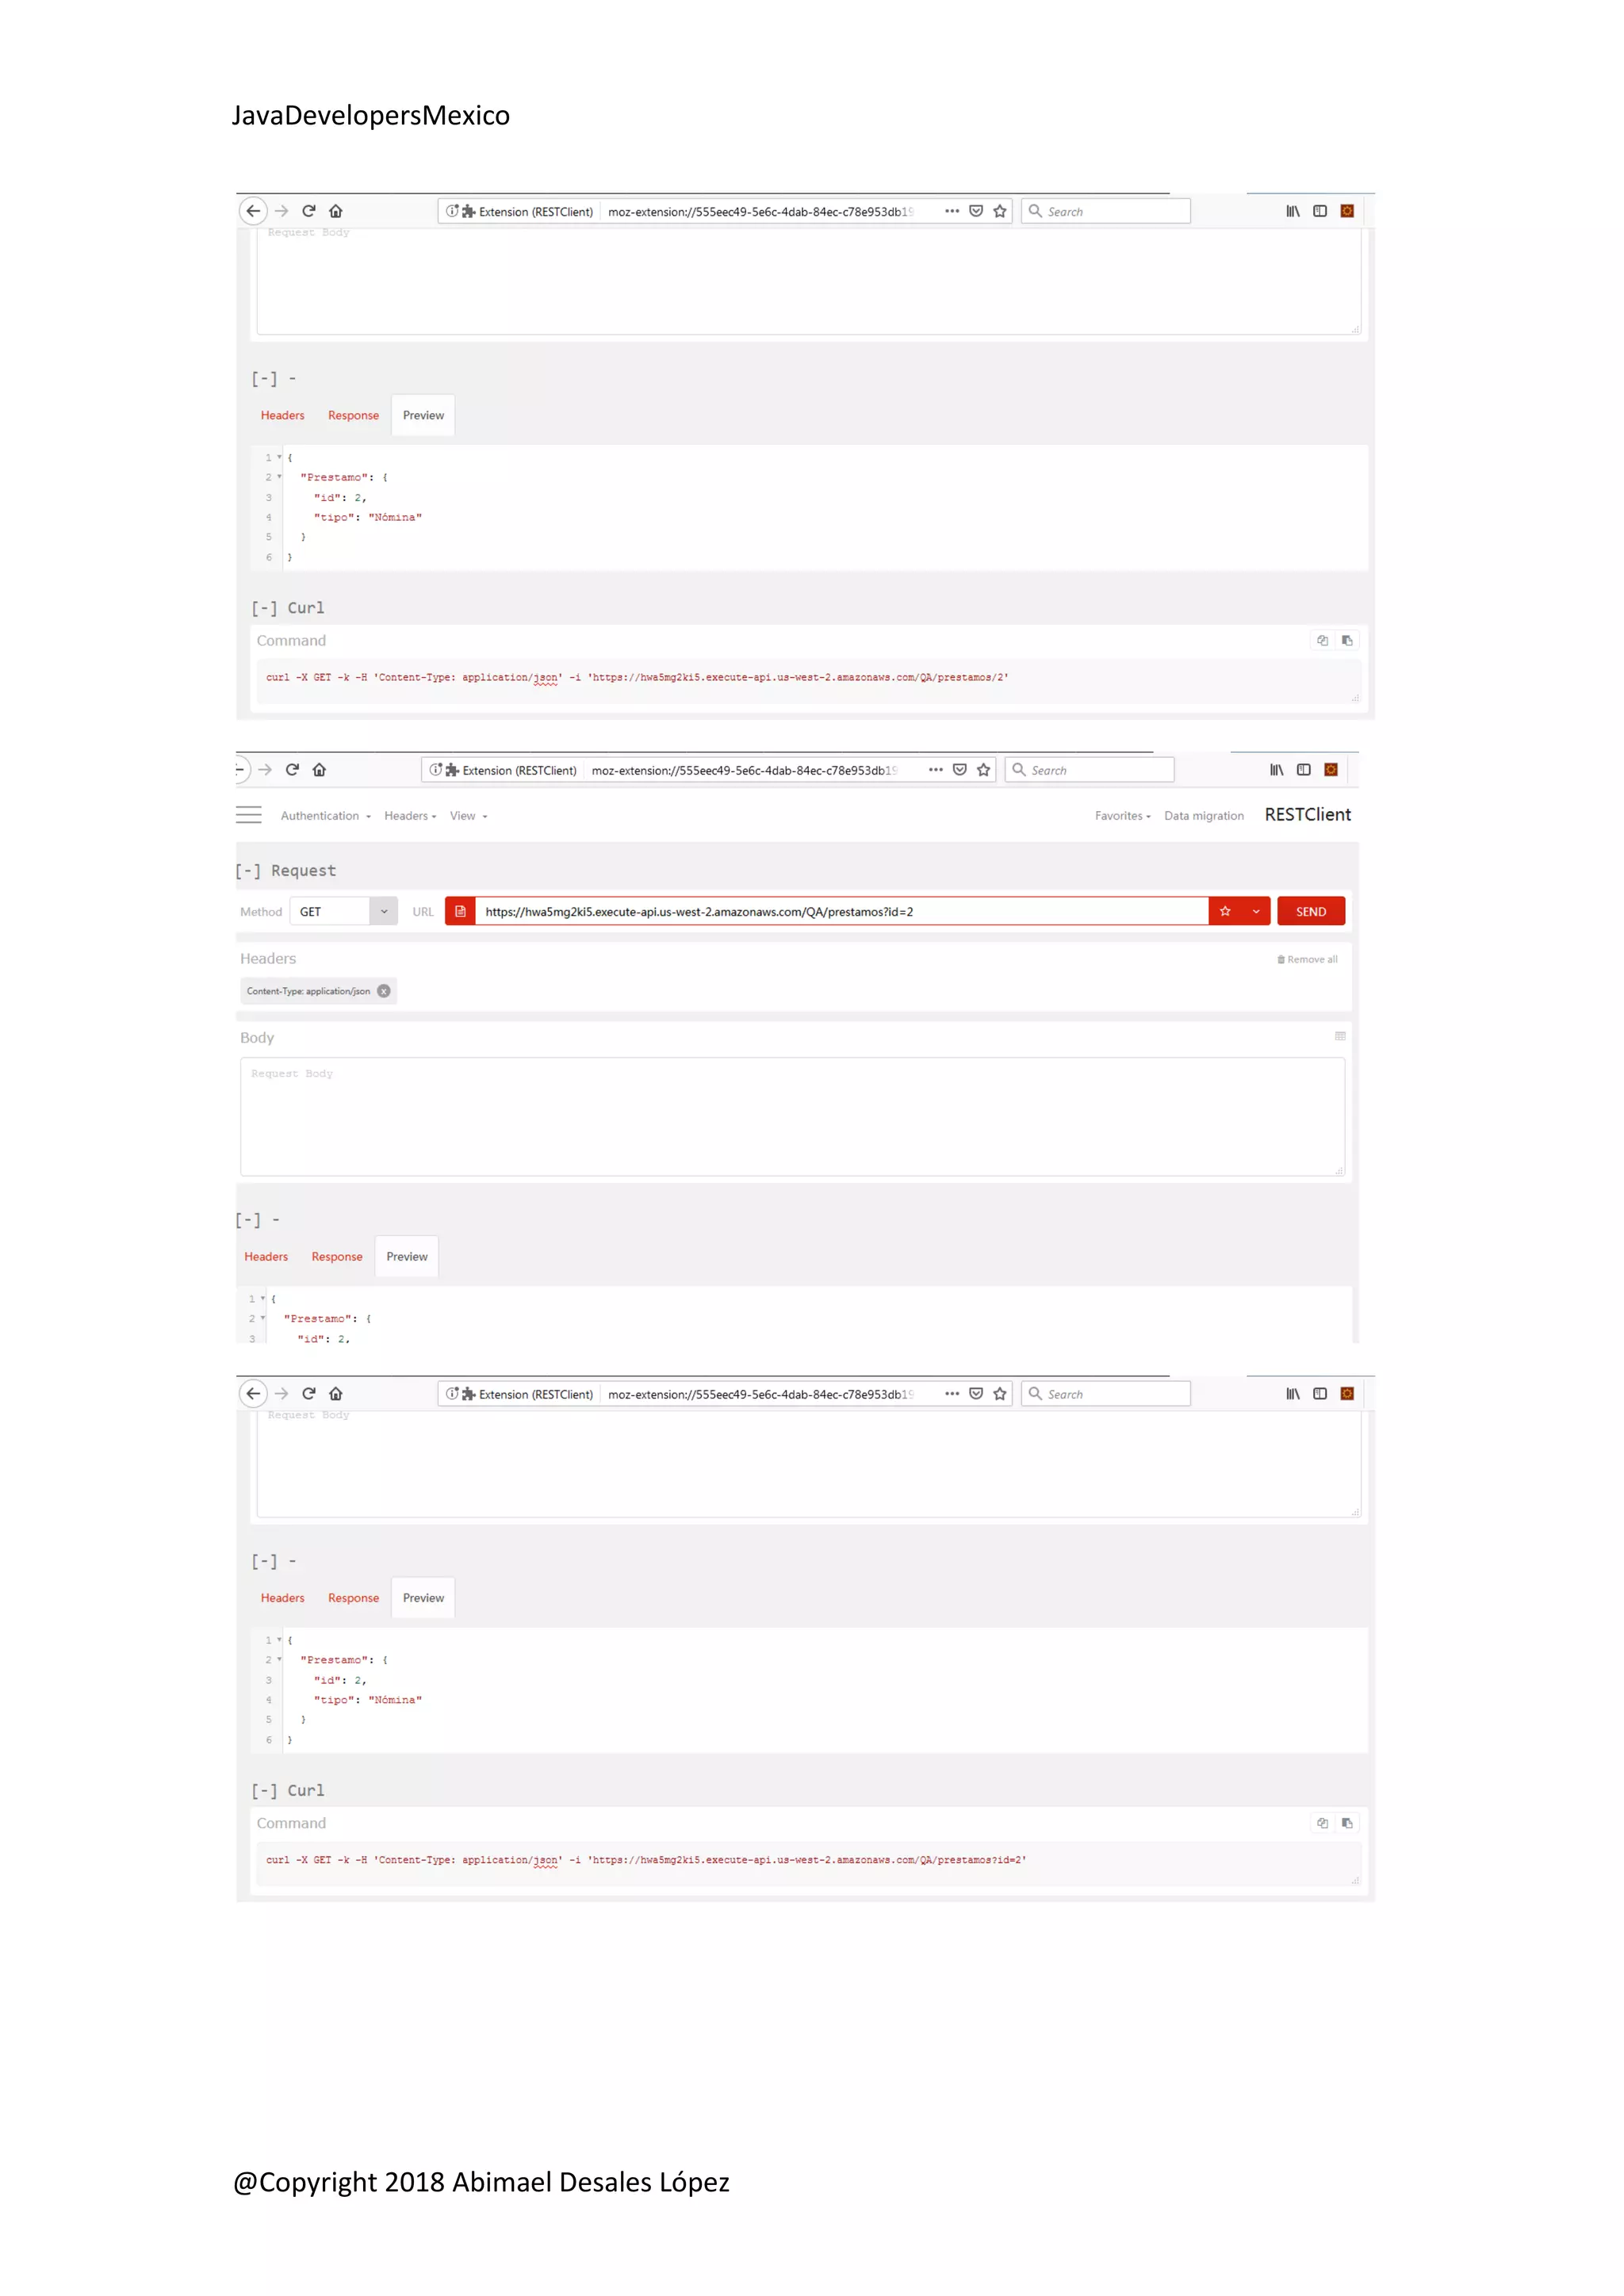Remove the Content-Type application/json header chip
The width and height of the screenshot is (1624, 2296).
click(384, 991)
